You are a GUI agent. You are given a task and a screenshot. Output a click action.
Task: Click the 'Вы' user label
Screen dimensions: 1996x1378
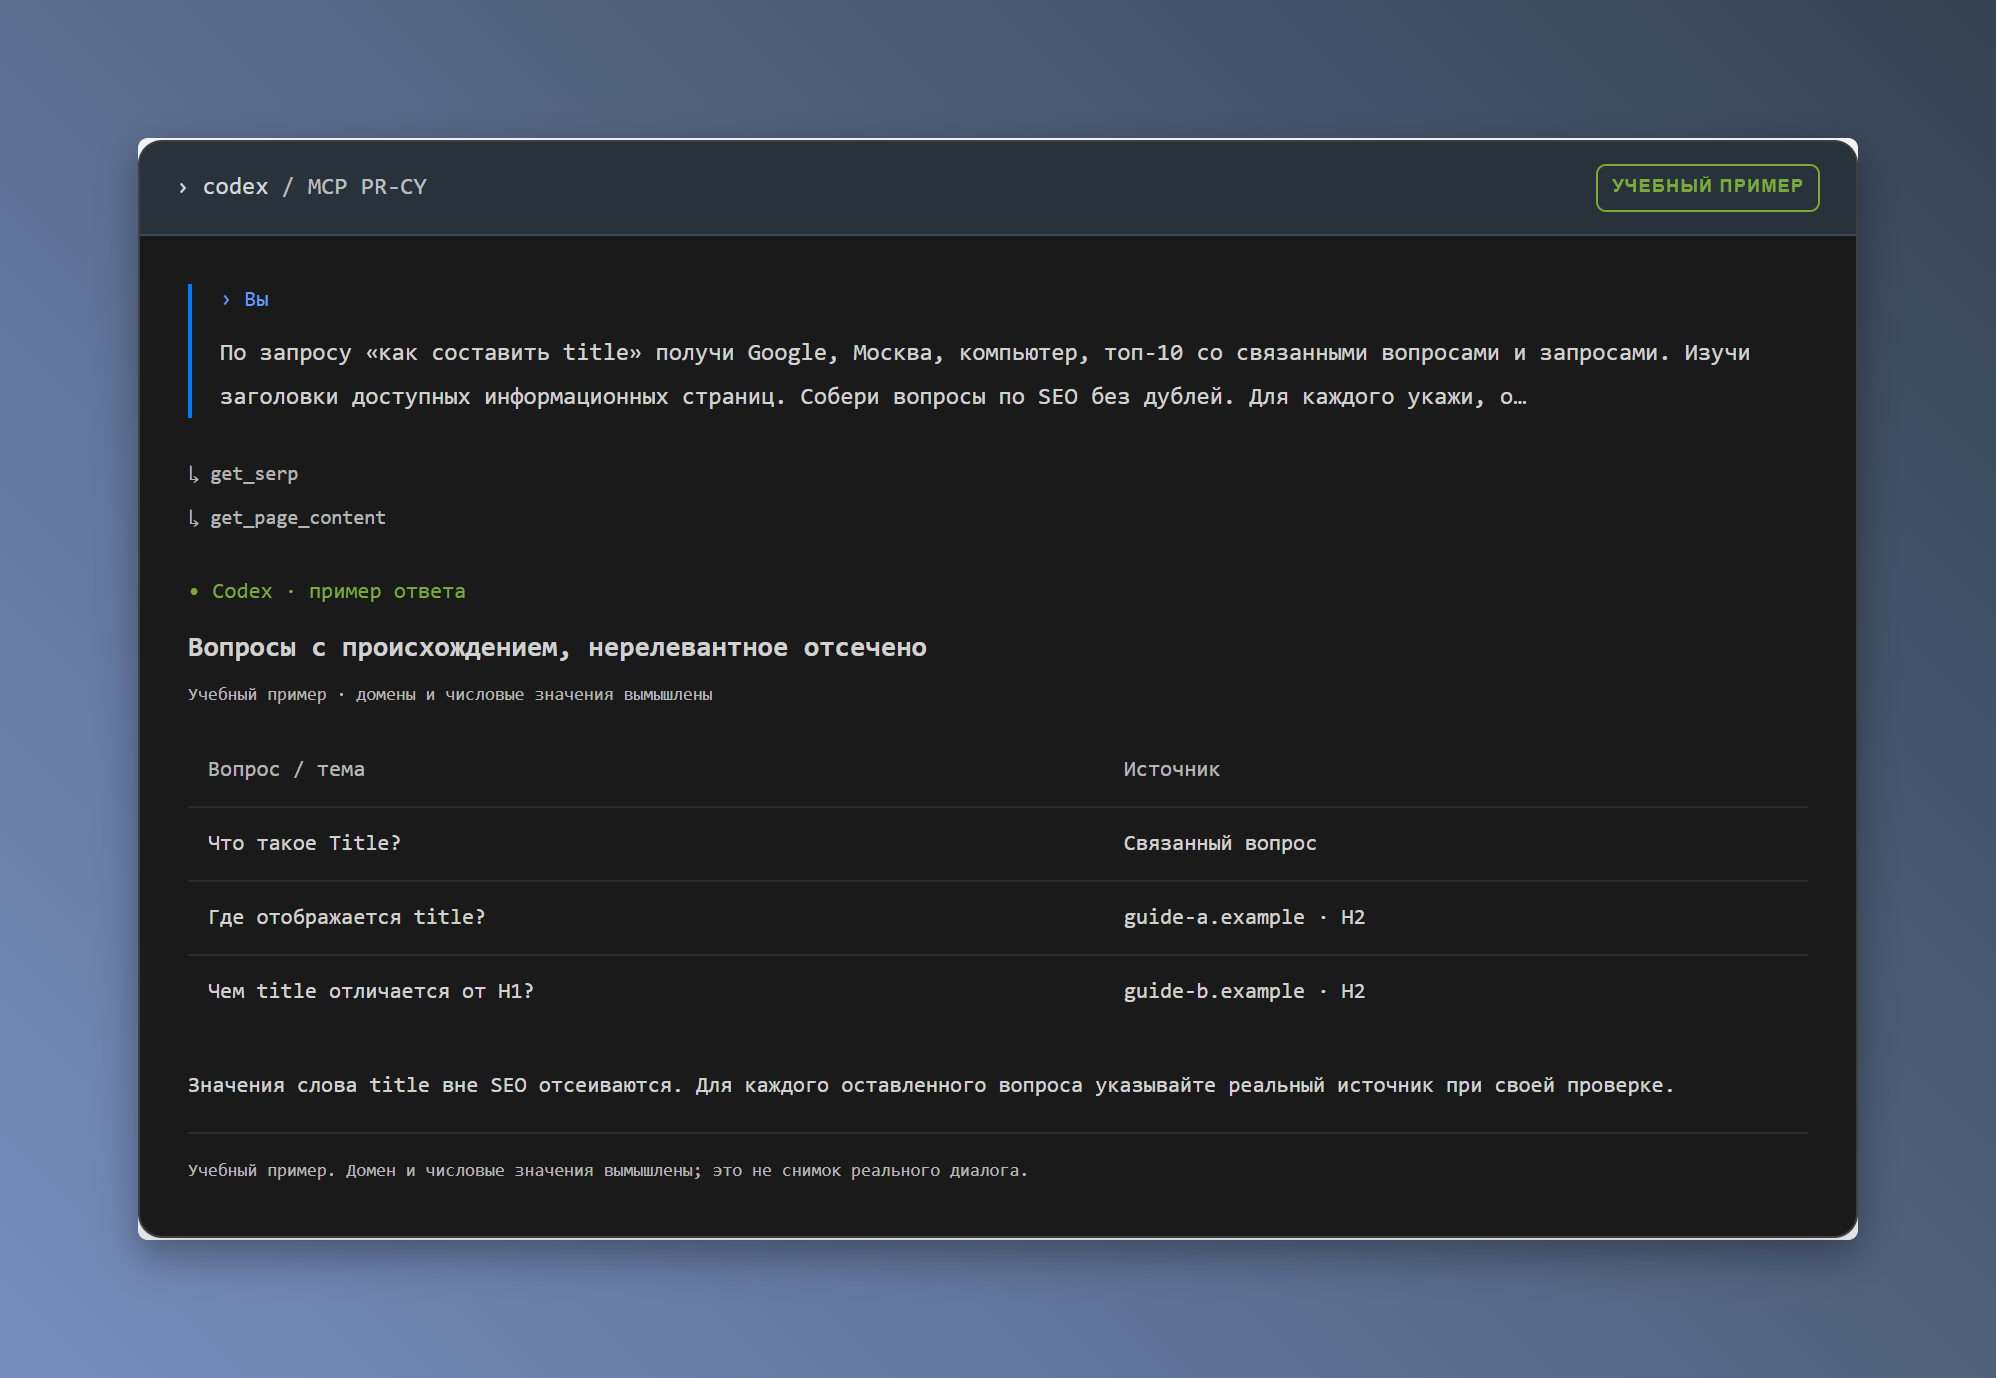click(x=257, y=300)
